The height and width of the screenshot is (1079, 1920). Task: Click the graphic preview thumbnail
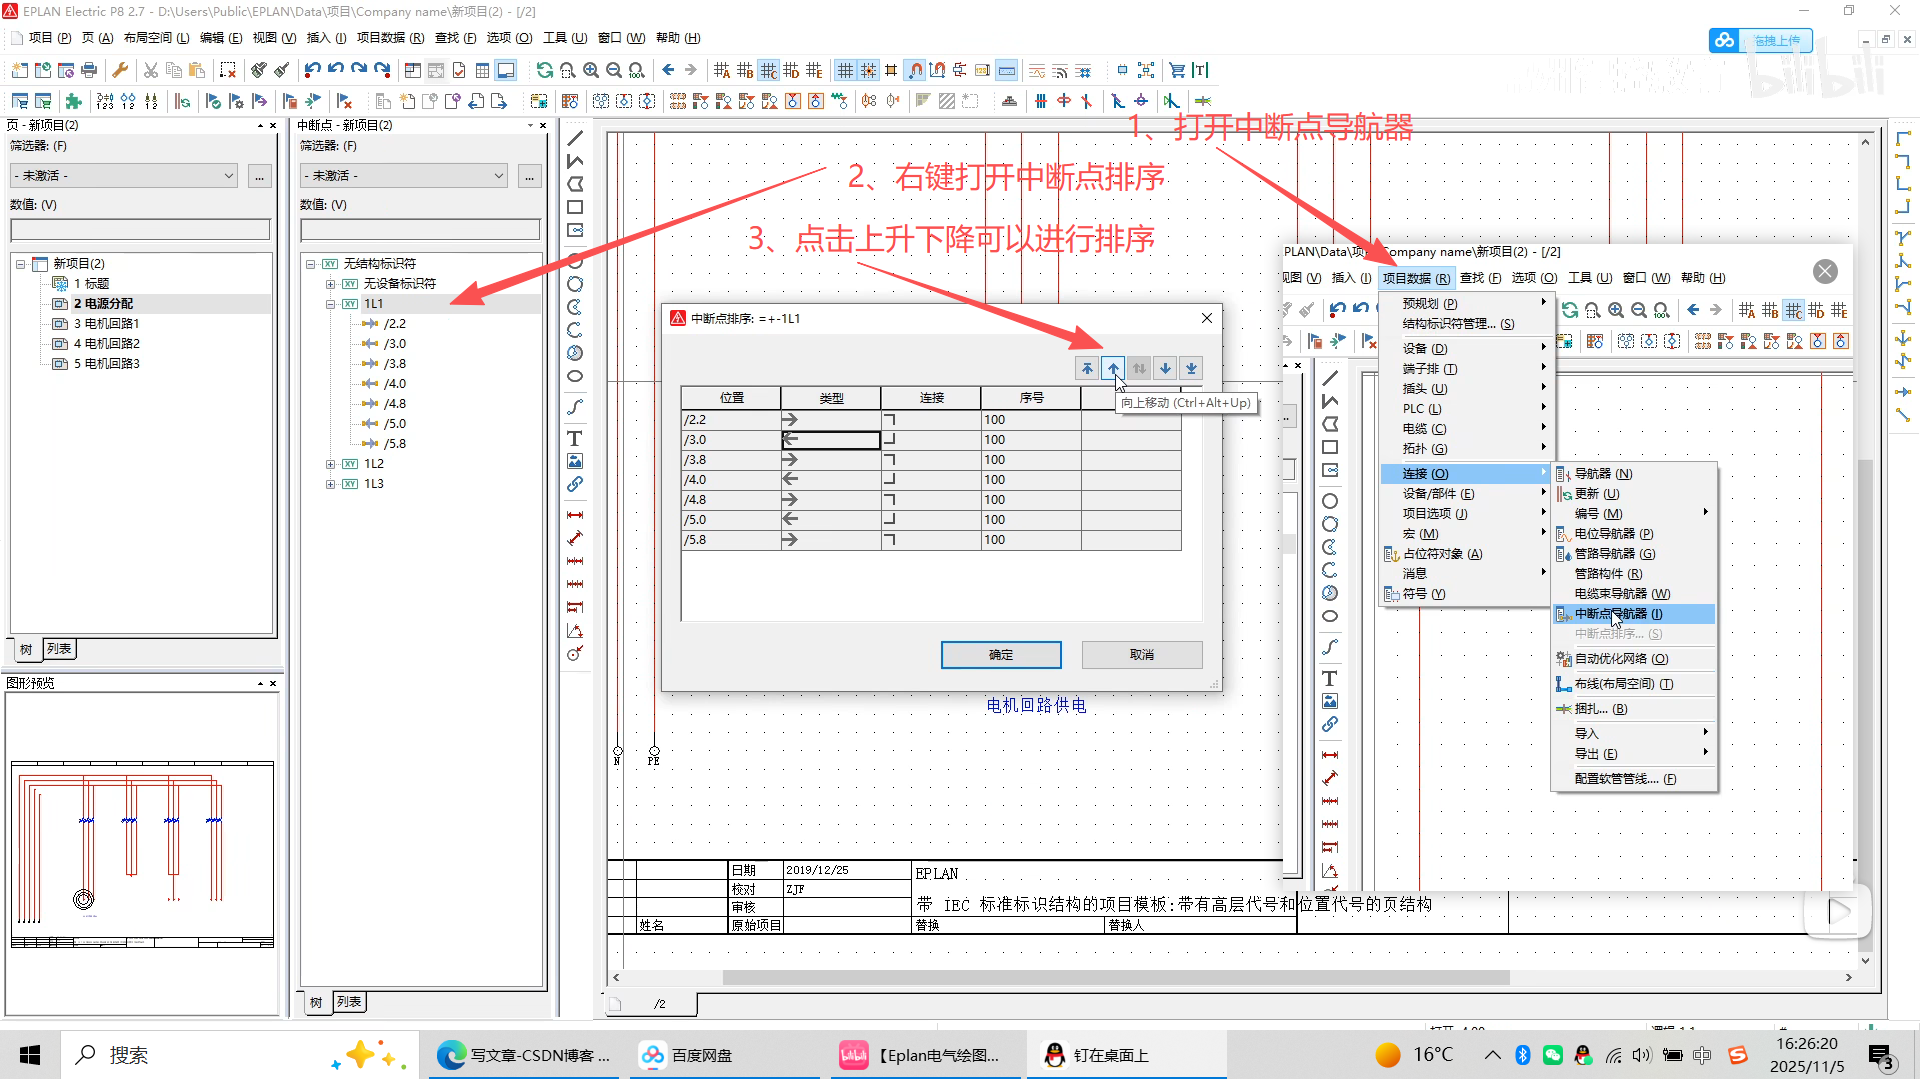click(142, 855)
